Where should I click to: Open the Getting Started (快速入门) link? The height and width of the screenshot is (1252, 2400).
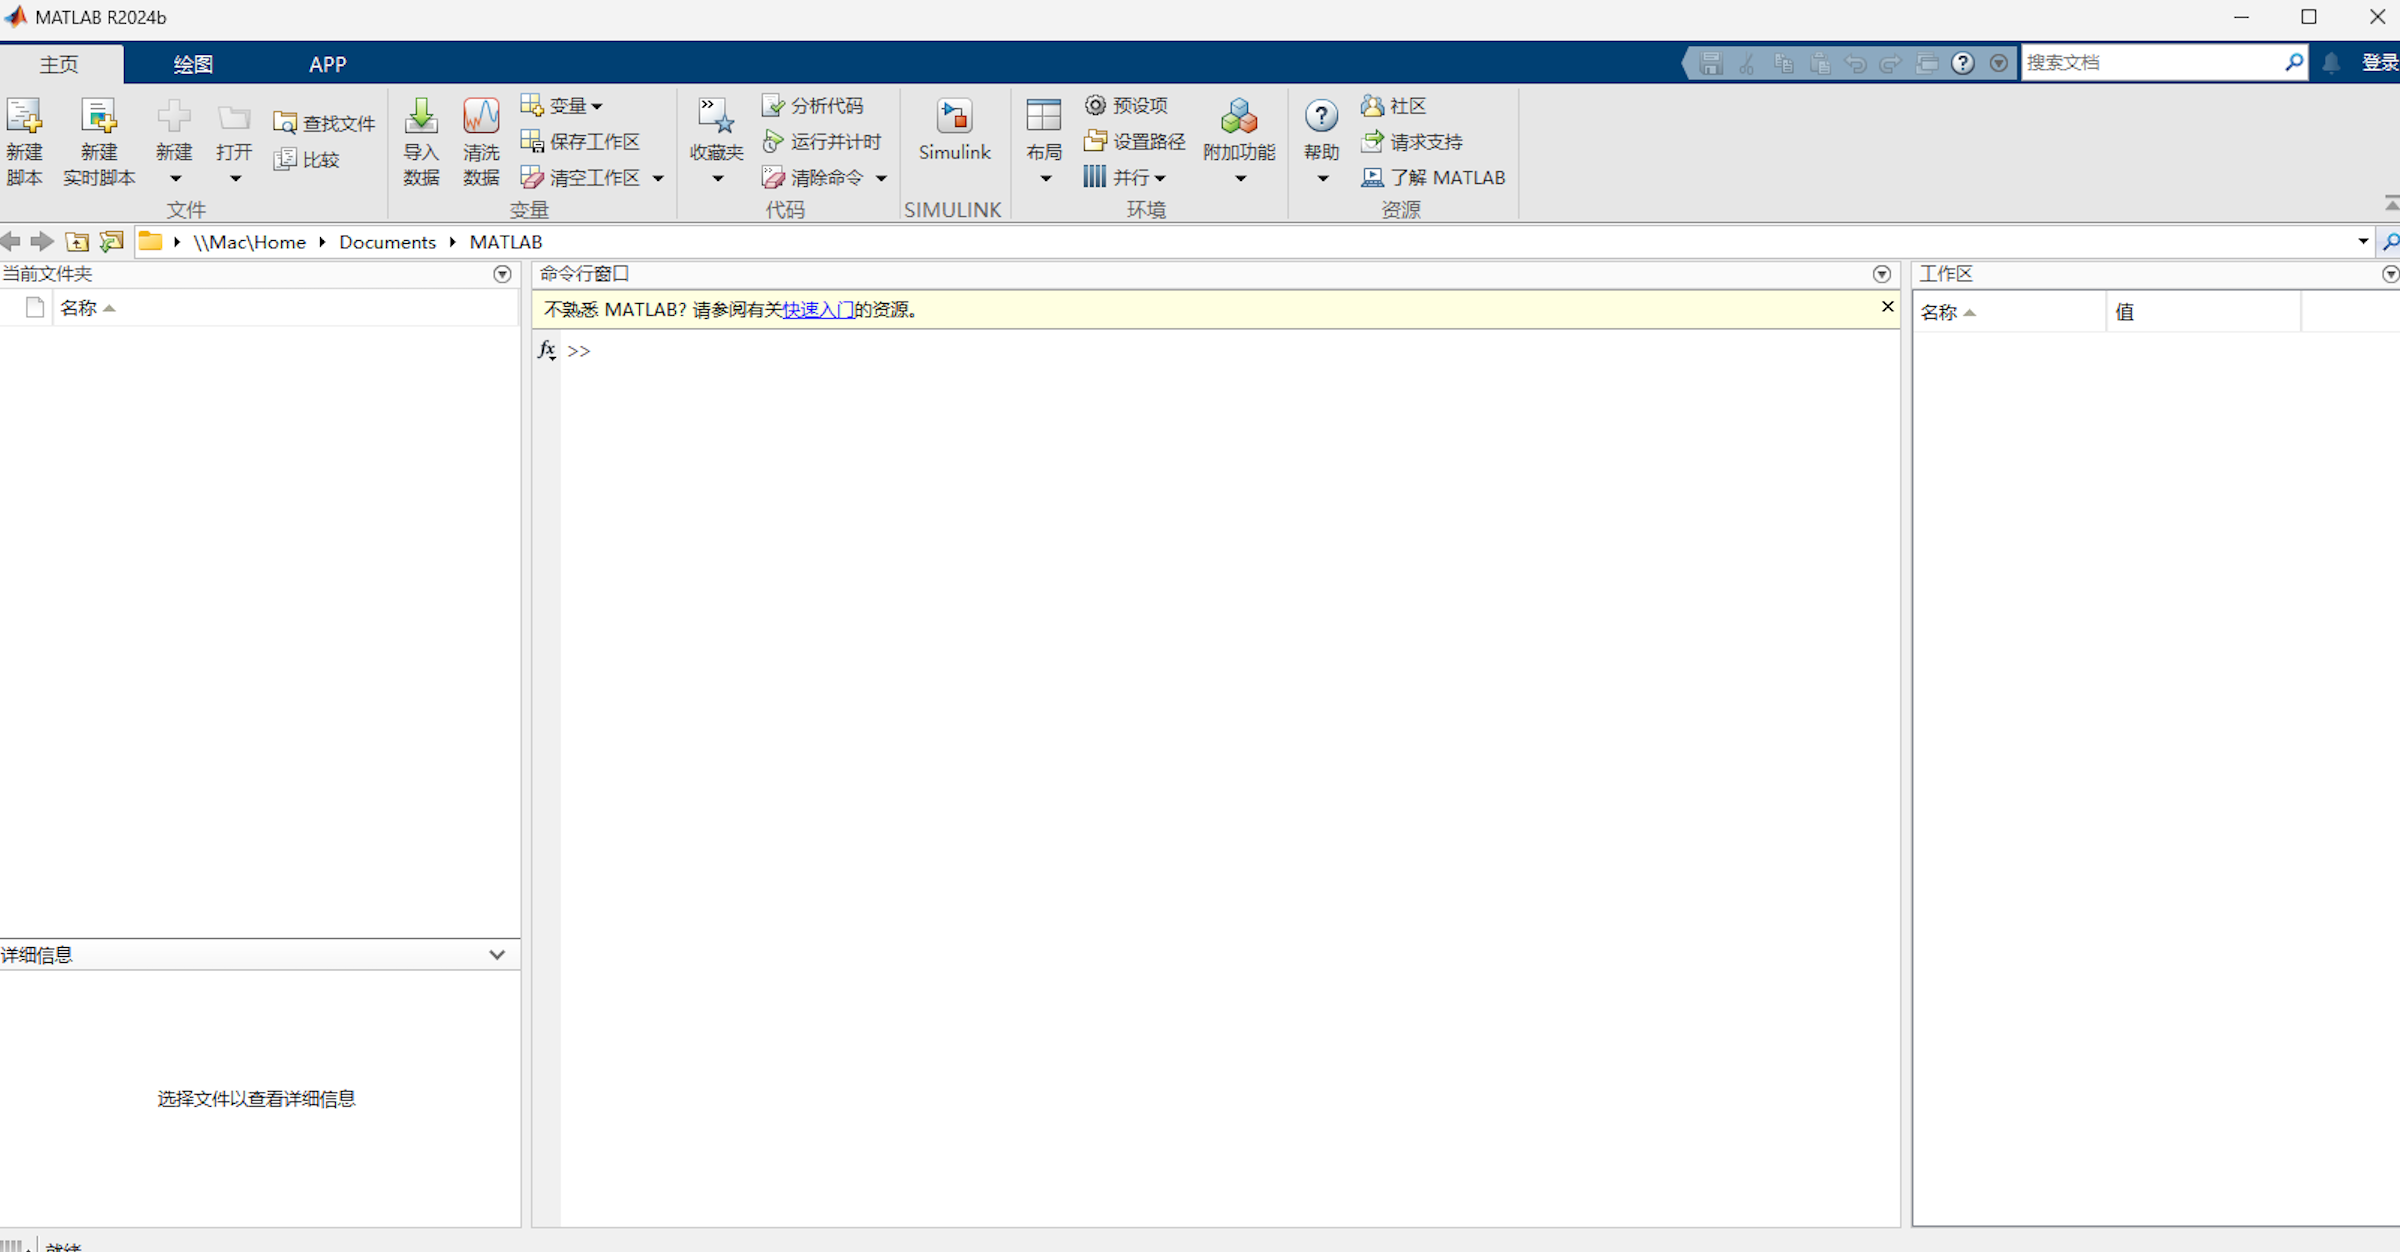[818, 310]
